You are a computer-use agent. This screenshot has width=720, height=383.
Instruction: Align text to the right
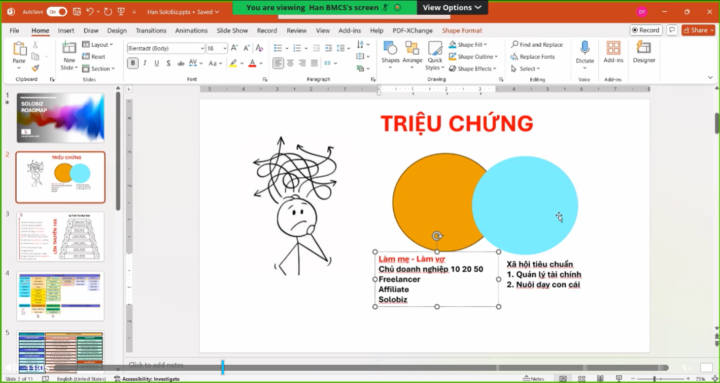tap(302, 63)
